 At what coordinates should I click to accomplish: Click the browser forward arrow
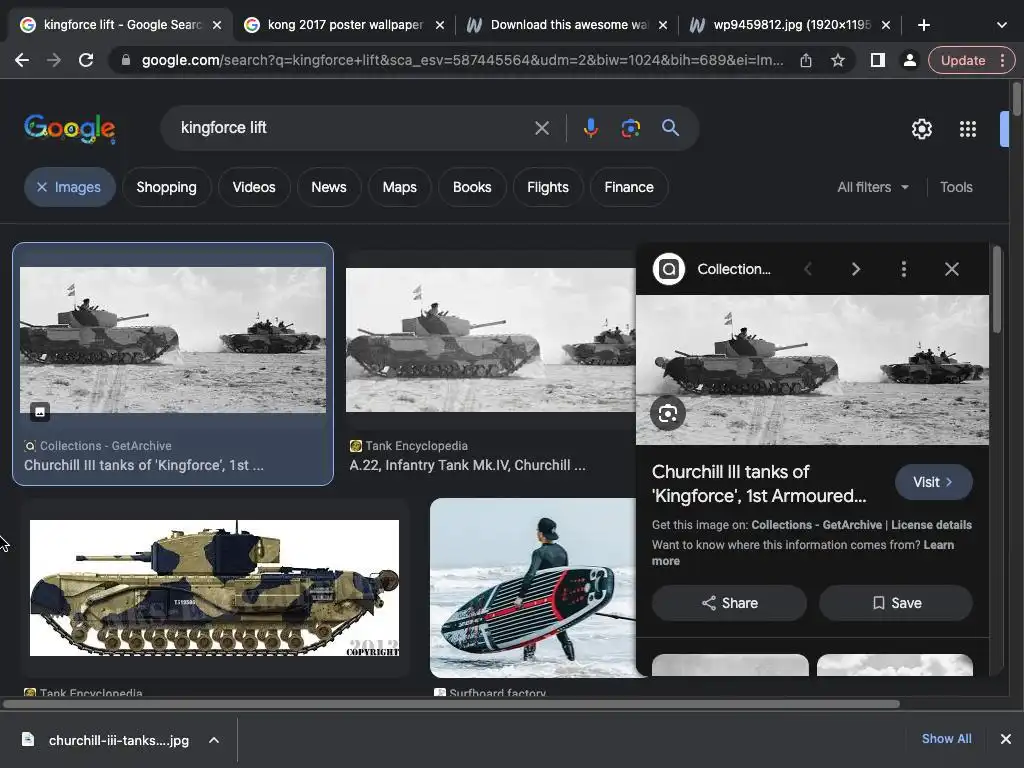coord(54,60)
